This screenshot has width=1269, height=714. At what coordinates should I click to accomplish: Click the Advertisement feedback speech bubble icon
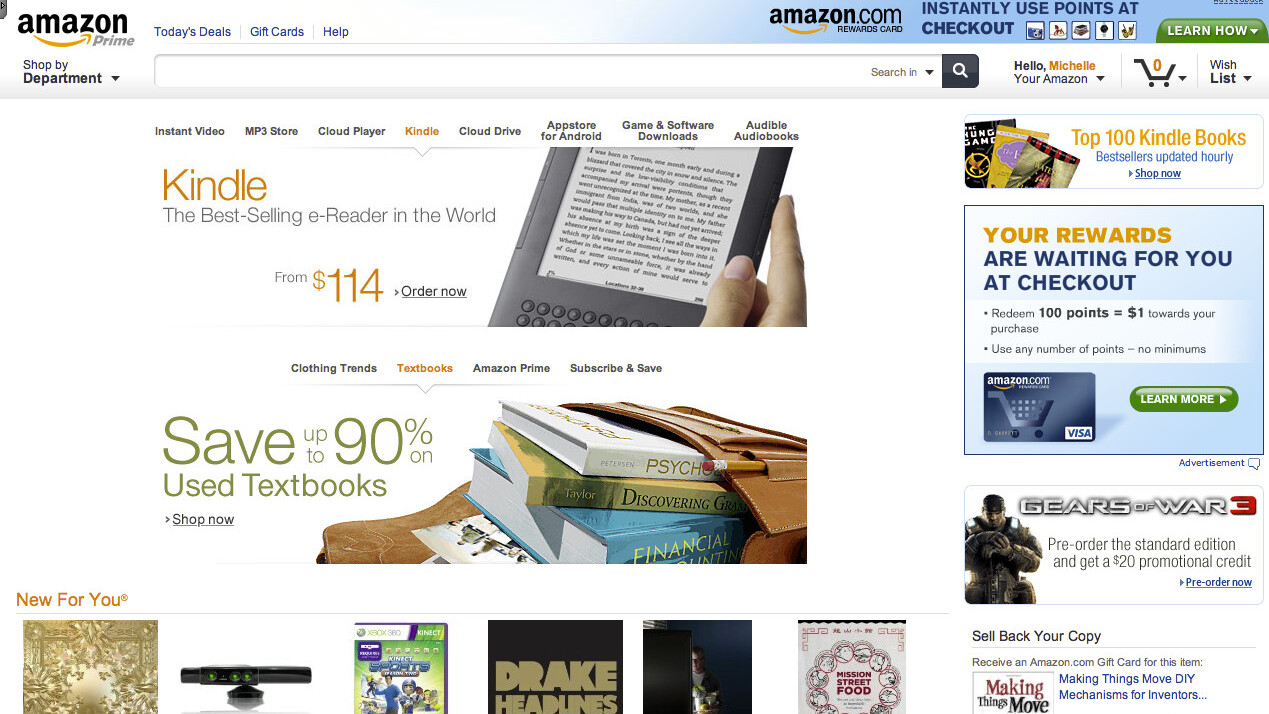pyautogui.click(x=1254, y=463)
